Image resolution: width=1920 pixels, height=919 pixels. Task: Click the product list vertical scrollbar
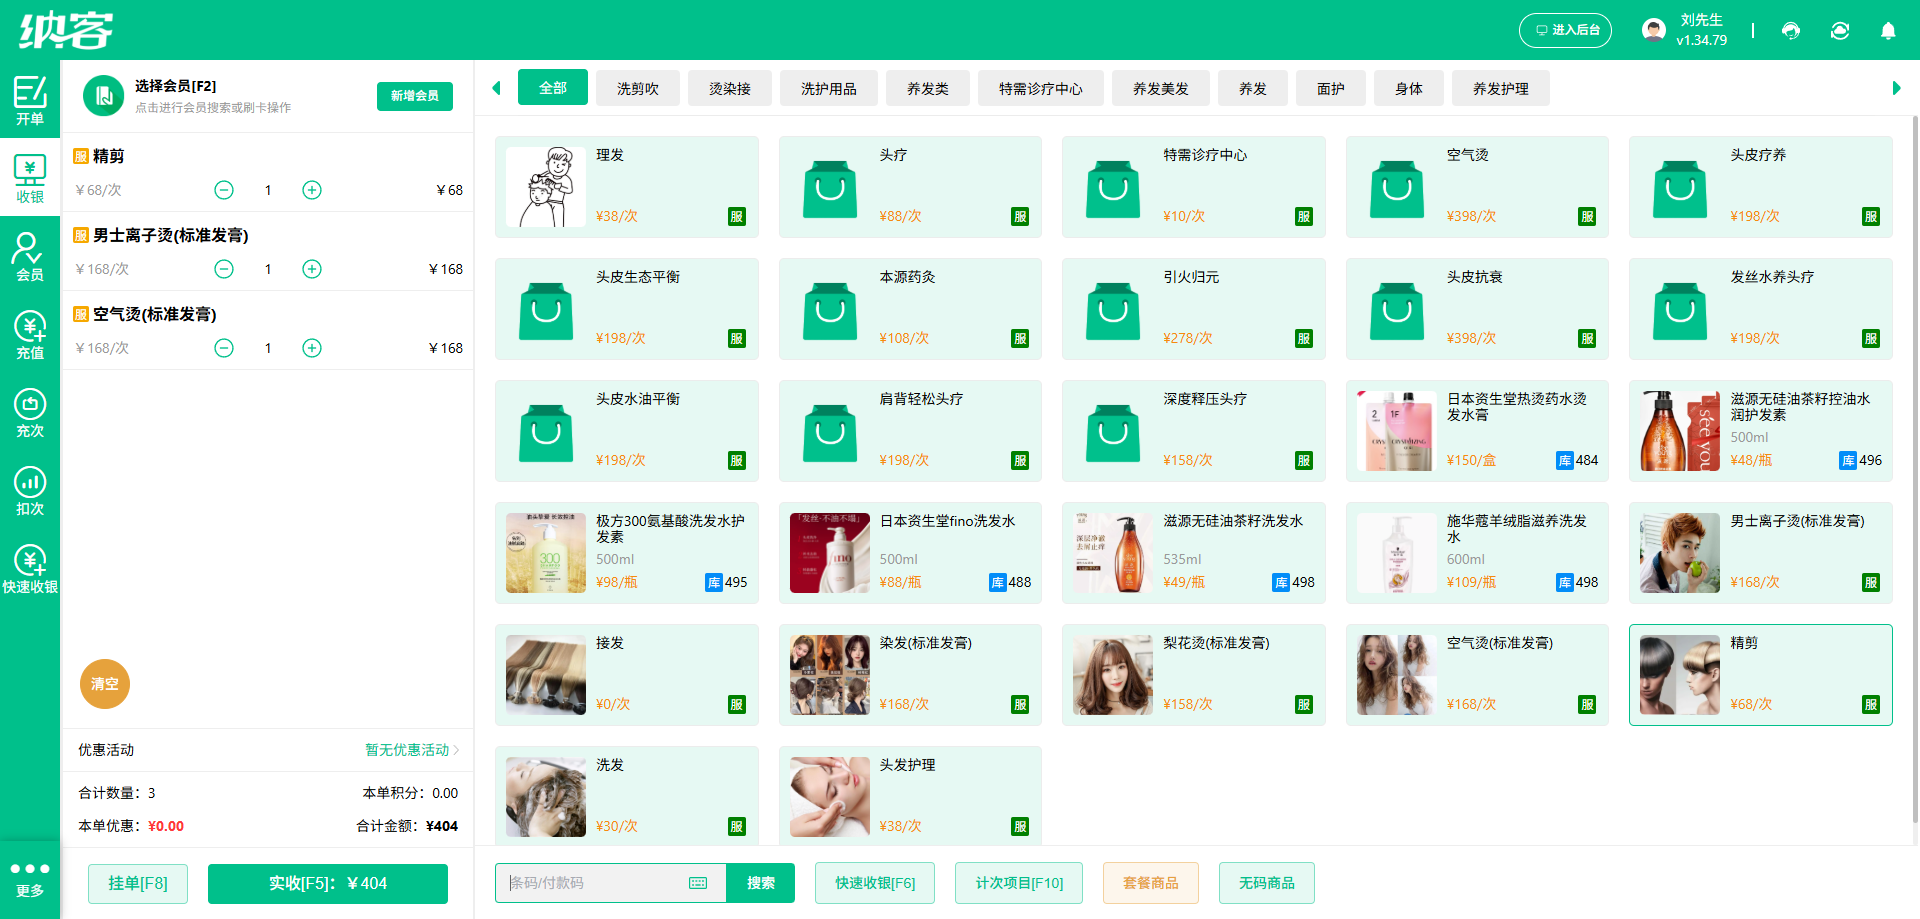(x=1915, y=470)
